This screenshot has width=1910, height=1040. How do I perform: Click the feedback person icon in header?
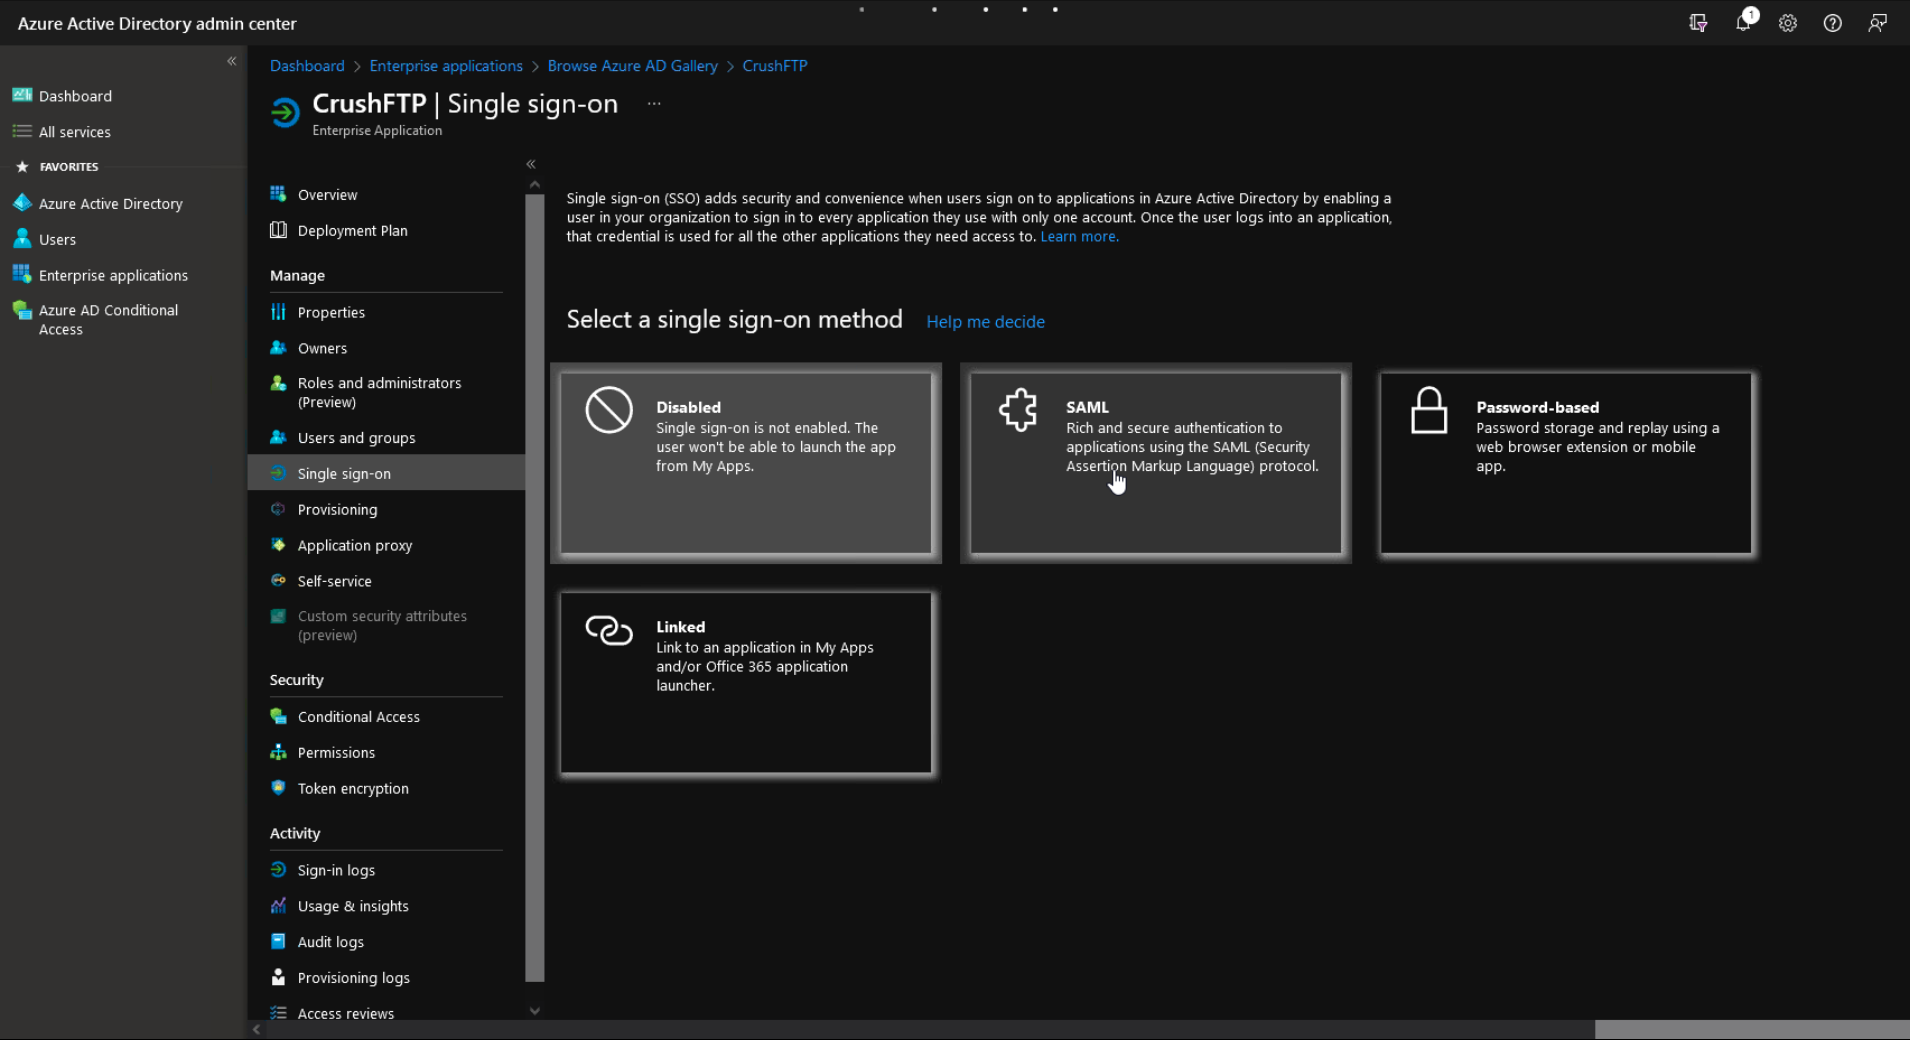point(1877,23)
